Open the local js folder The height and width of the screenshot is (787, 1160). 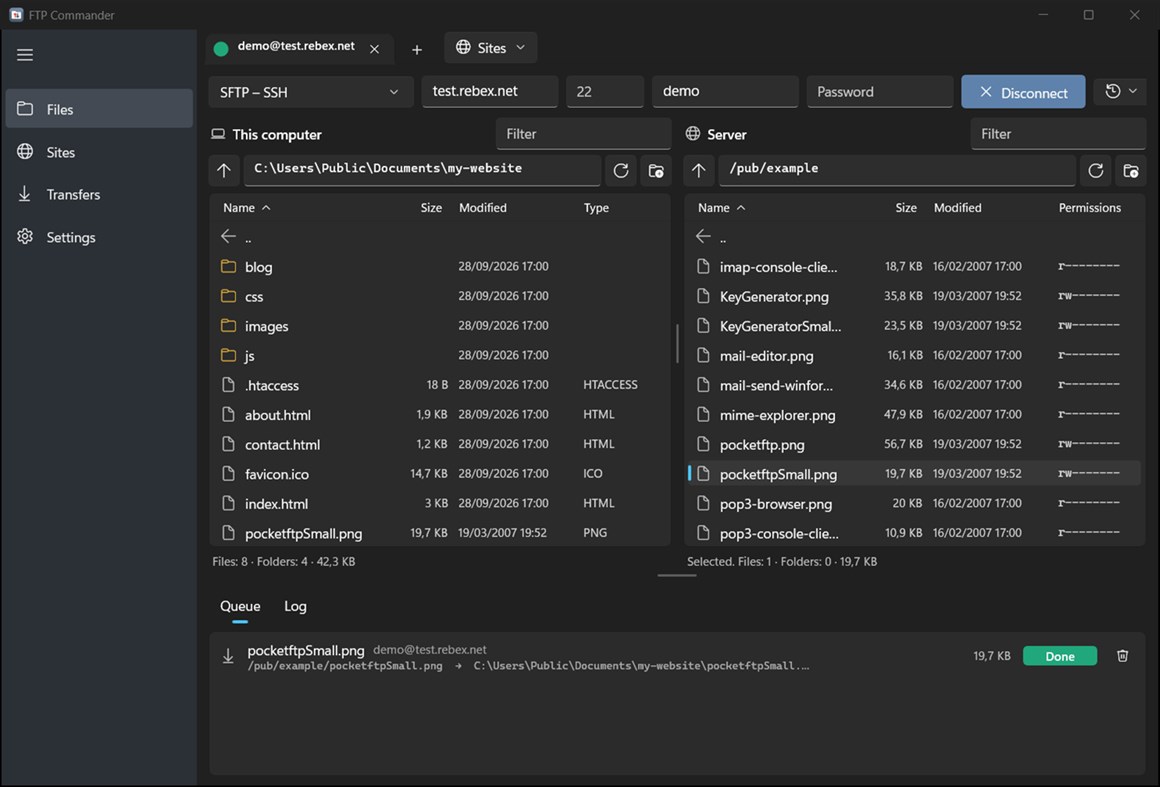coord(440,355)
